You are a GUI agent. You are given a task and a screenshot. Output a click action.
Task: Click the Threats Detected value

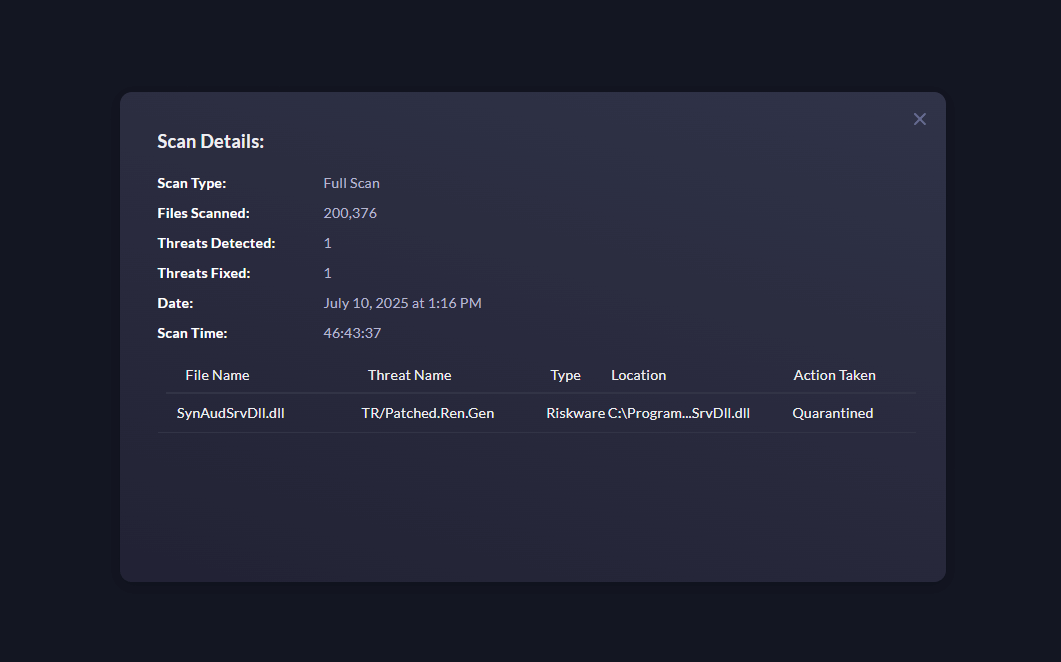click(327, 243)
